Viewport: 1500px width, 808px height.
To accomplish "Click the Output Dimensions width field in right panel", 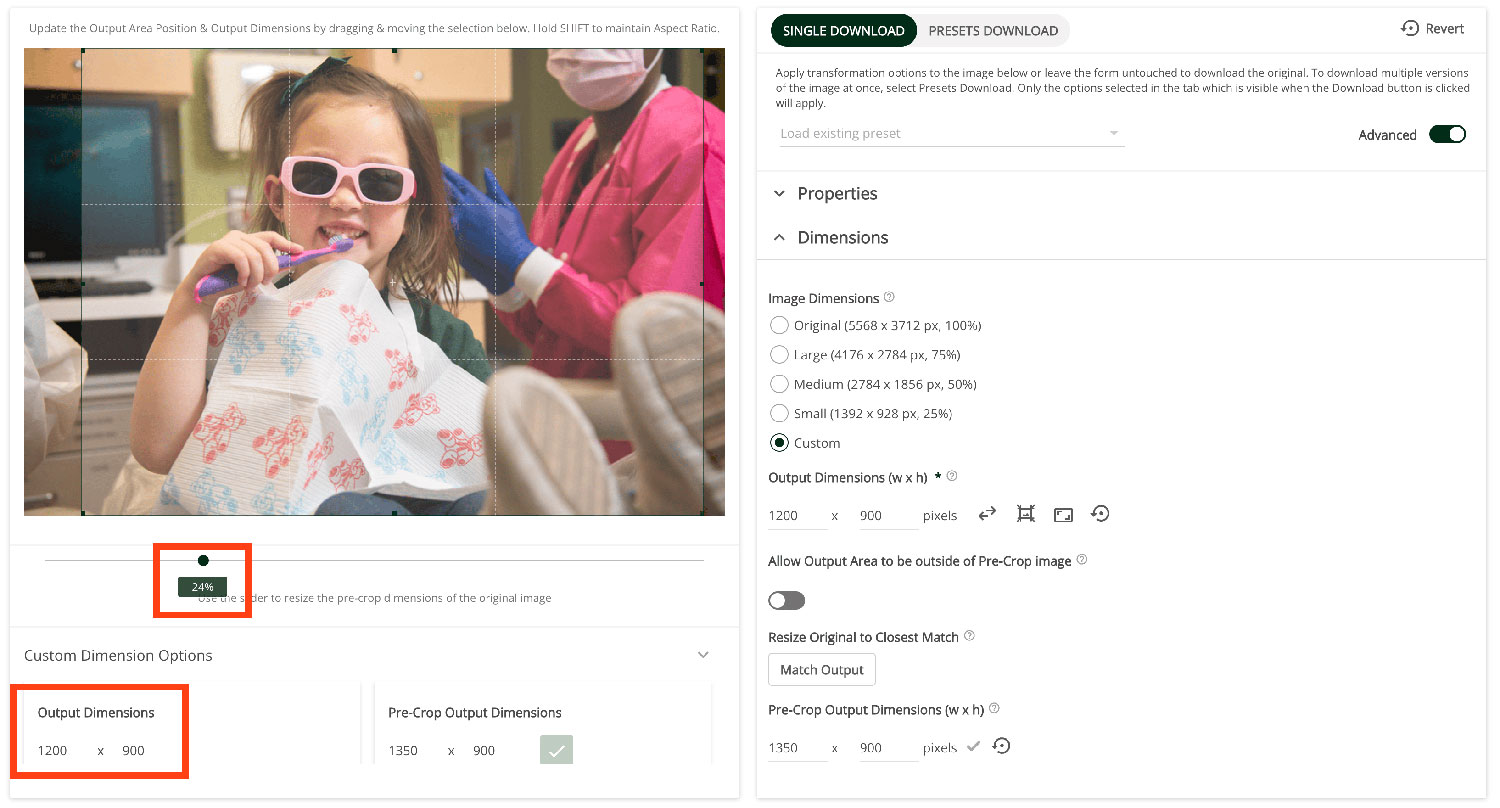I will pos(795,516).
